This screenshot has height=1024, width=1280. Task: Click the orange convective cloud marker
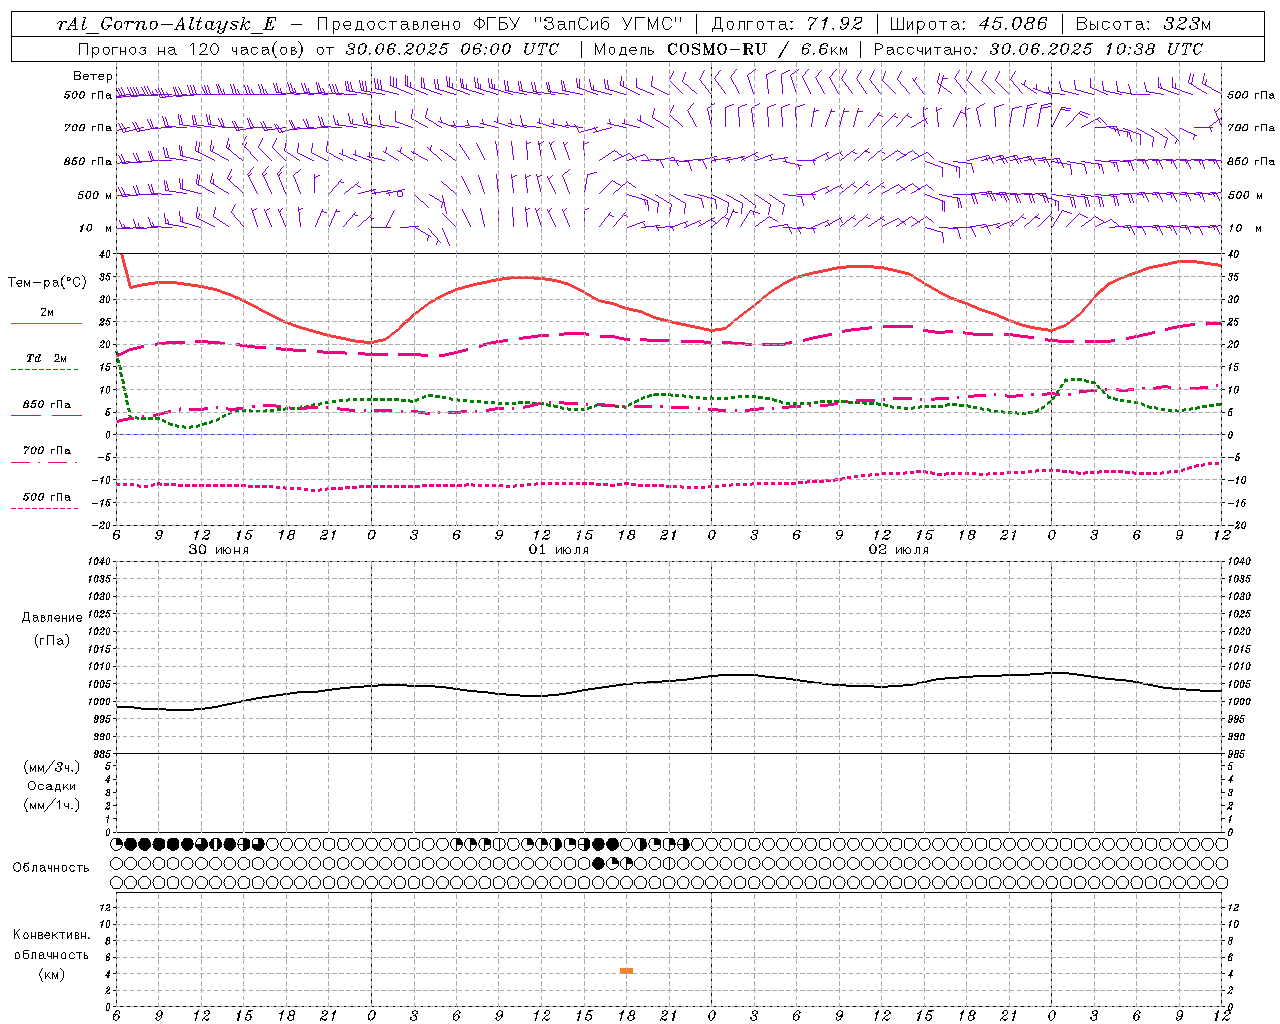click(x=626, y=971)
